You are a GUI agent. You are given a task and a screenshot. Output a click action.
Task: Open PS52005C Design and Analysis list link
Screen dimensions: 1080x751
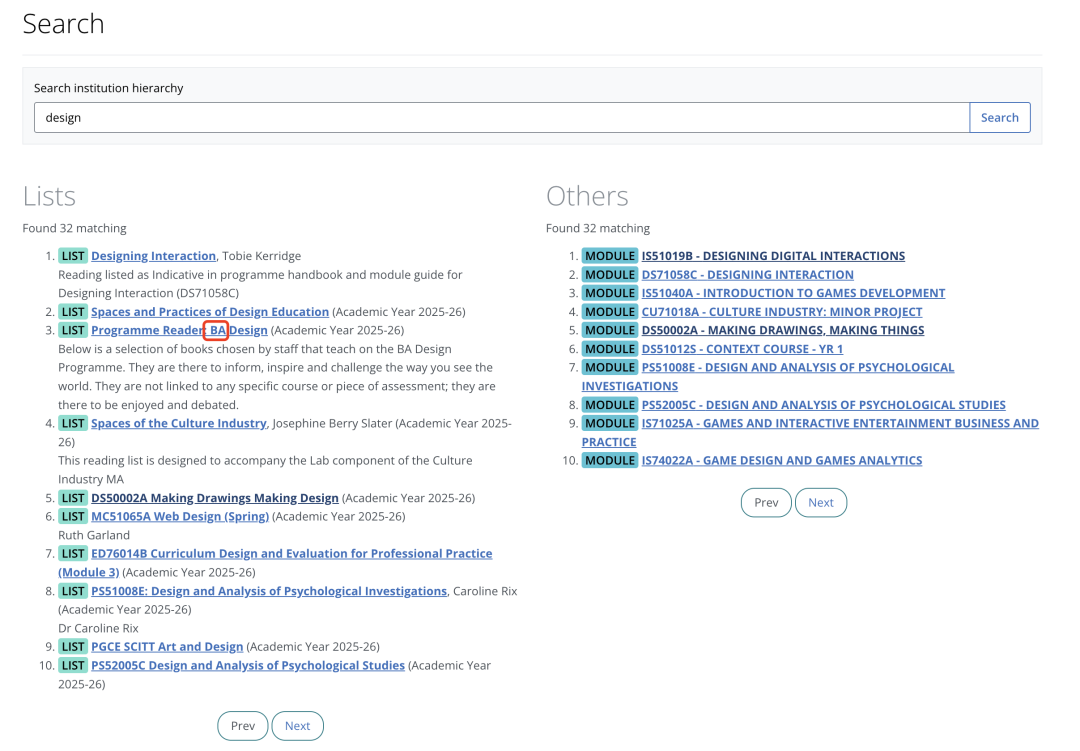(248, 665)
